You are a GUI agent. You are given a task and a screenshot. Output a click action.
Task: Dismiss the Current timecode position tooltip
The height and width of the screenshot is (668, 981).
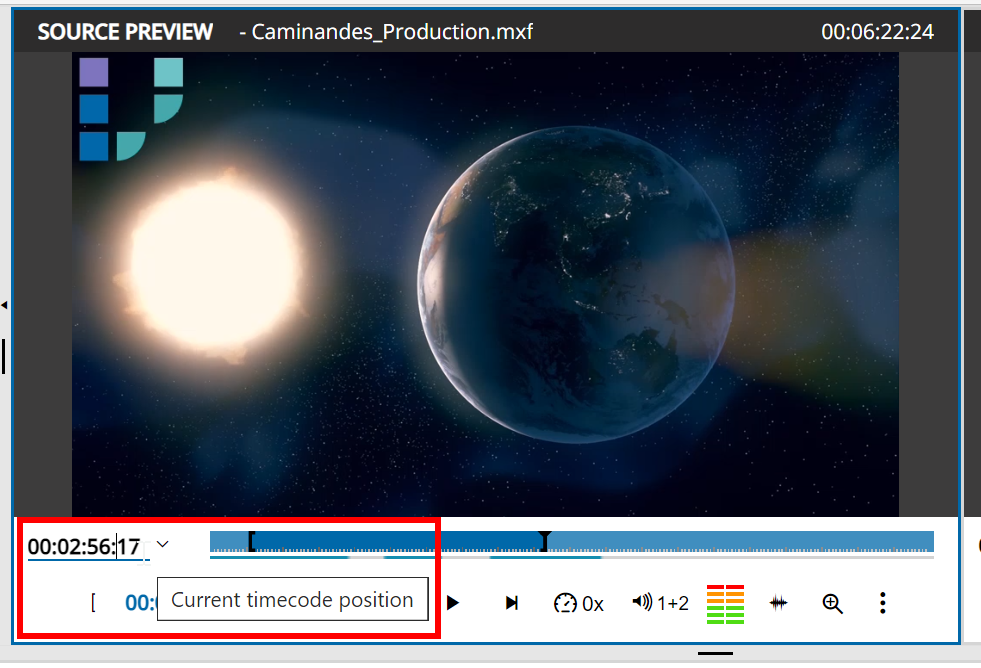coord(292,599)
